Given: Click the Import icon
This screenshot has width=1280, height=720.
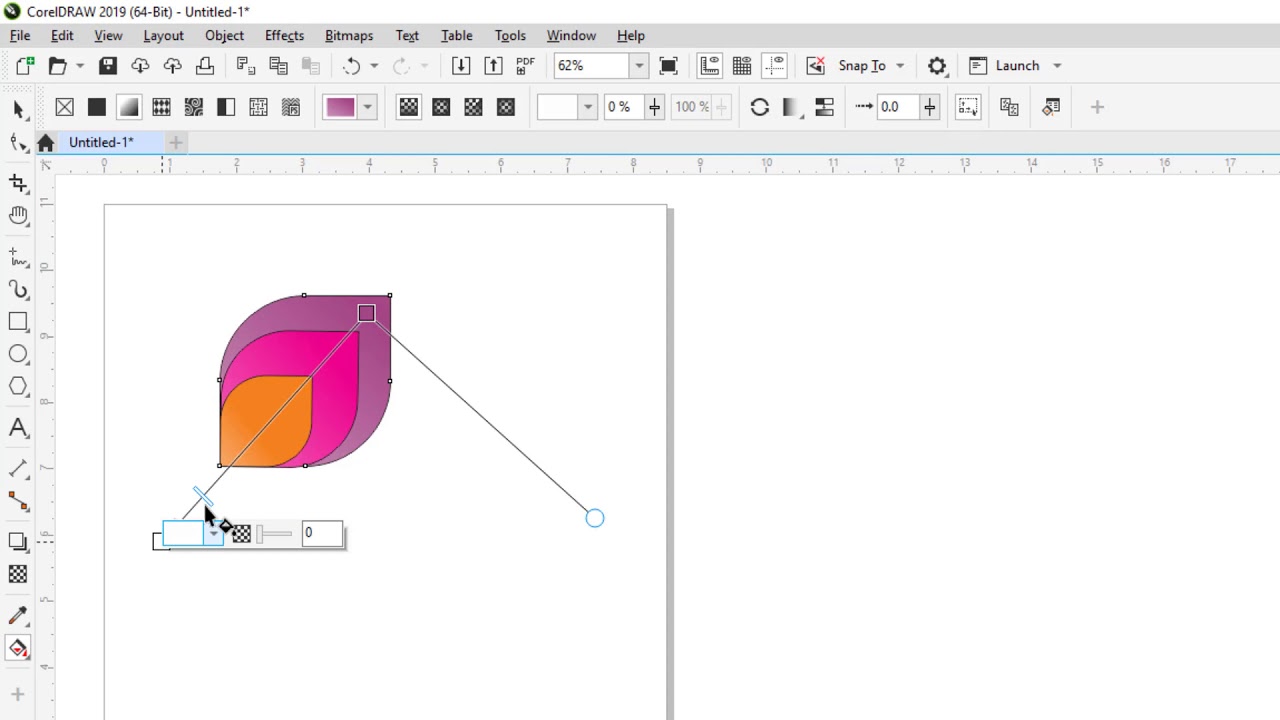Looking at the screenshot, I should click(461, 66).
